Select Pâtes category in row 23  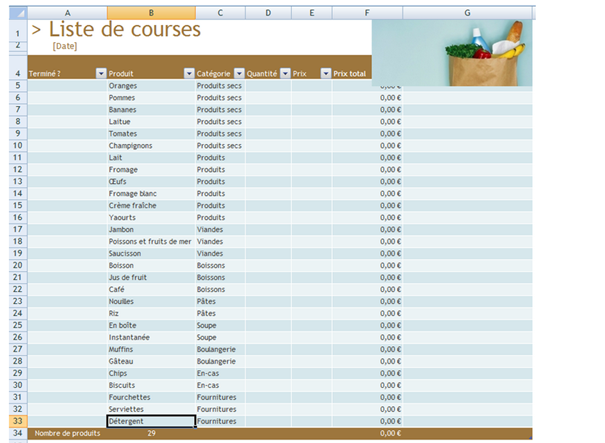pos(220,301)
